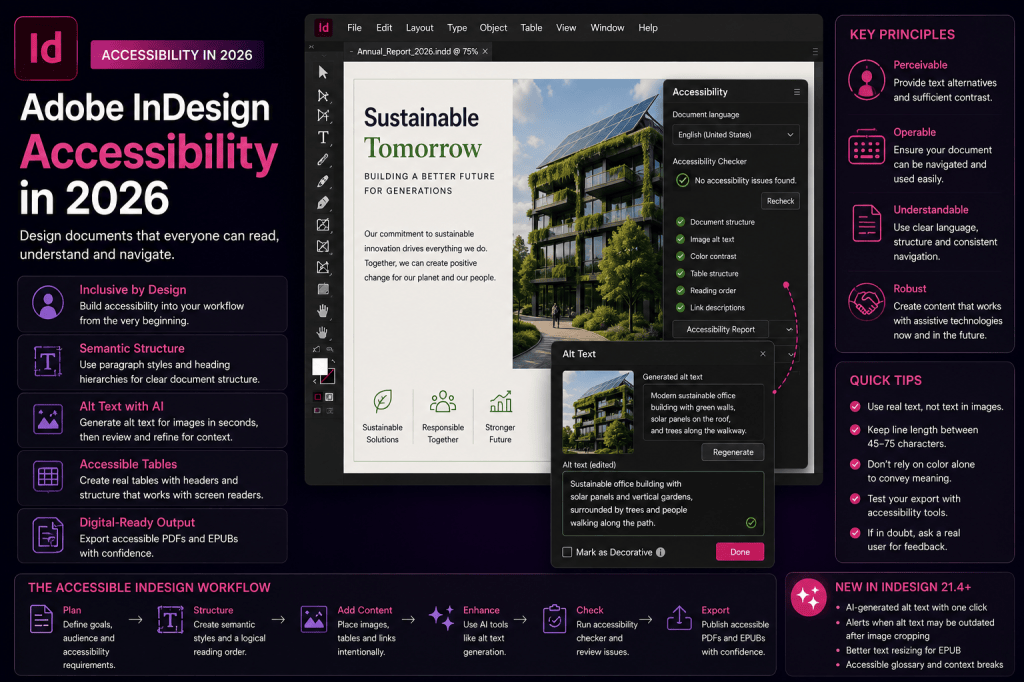1024x682 pixels.
Task: Click the Export step upload icon
Action: (679, 618)
